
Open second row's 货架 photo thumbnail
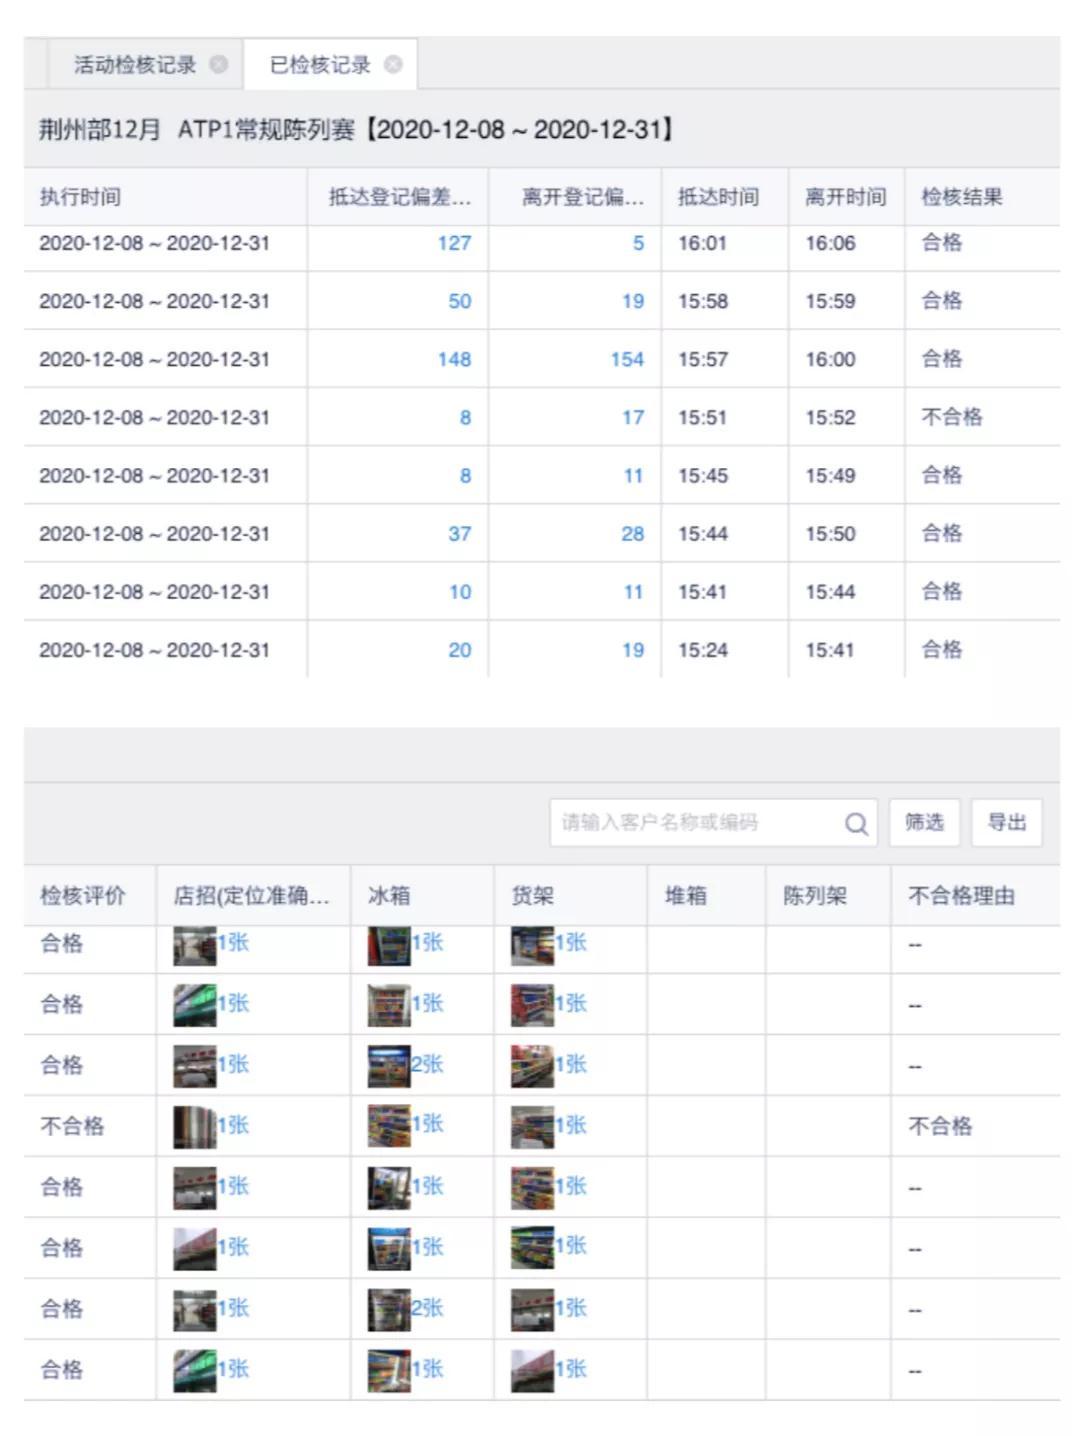point(531,1005)
